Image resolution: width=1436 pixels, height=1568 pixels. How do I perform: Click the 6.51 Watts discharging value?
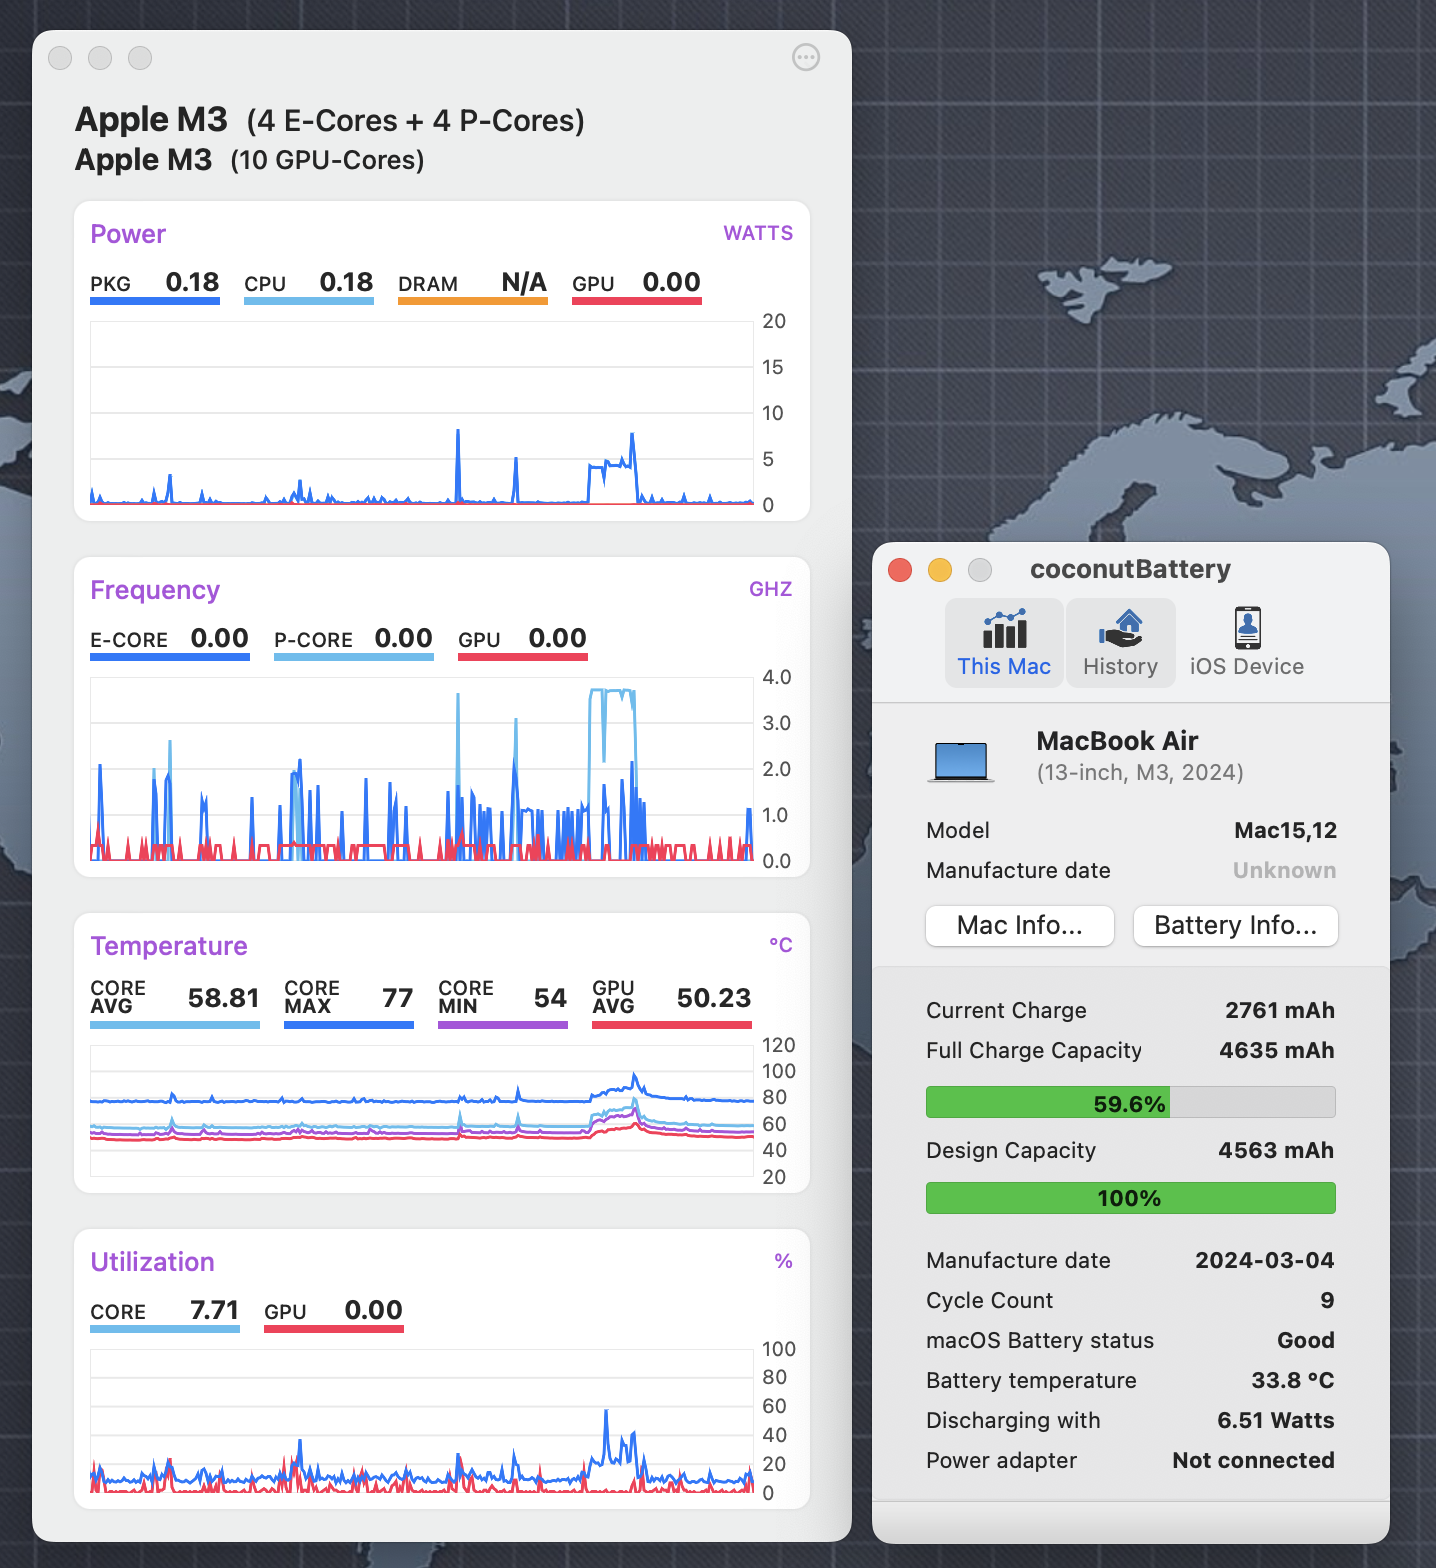tap(1276, 1420)
